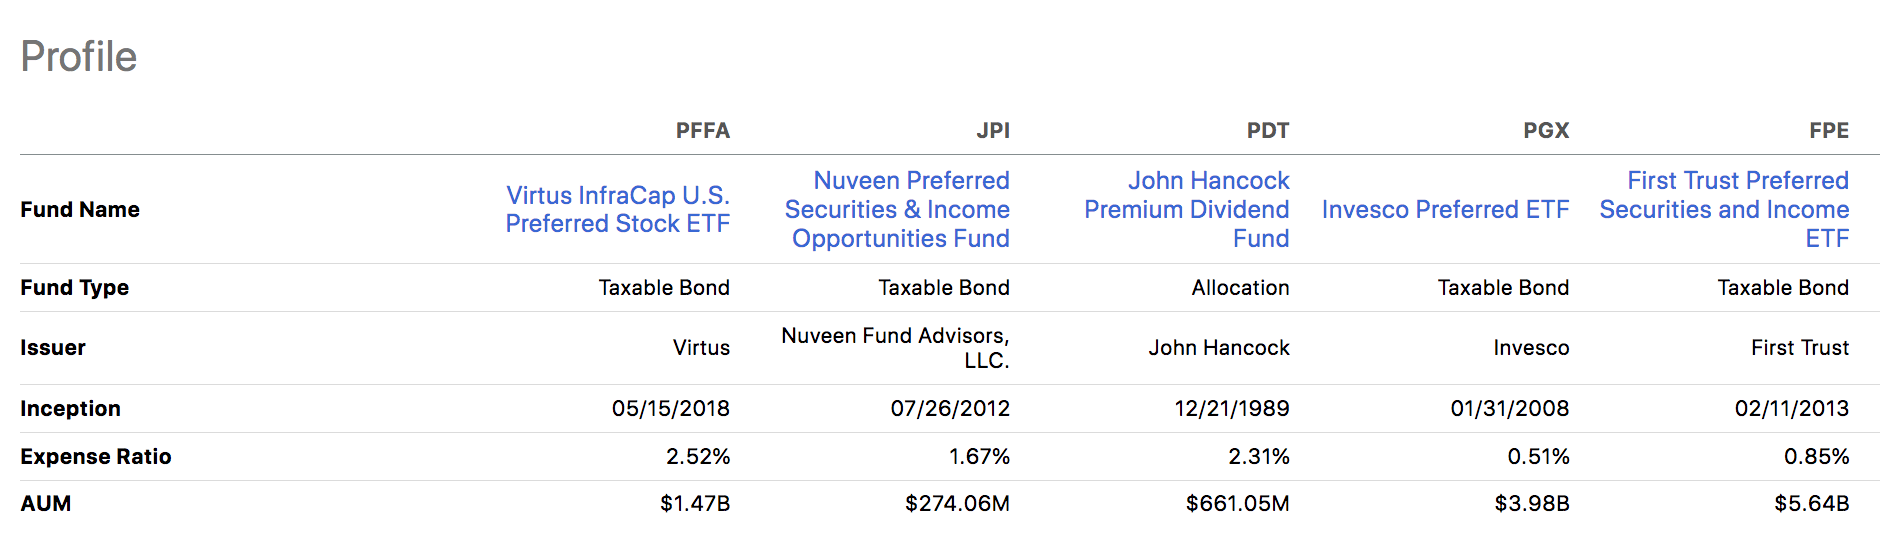
Task: Open Invesco Preferred ETF link
Action: (x=1446, y=209)
